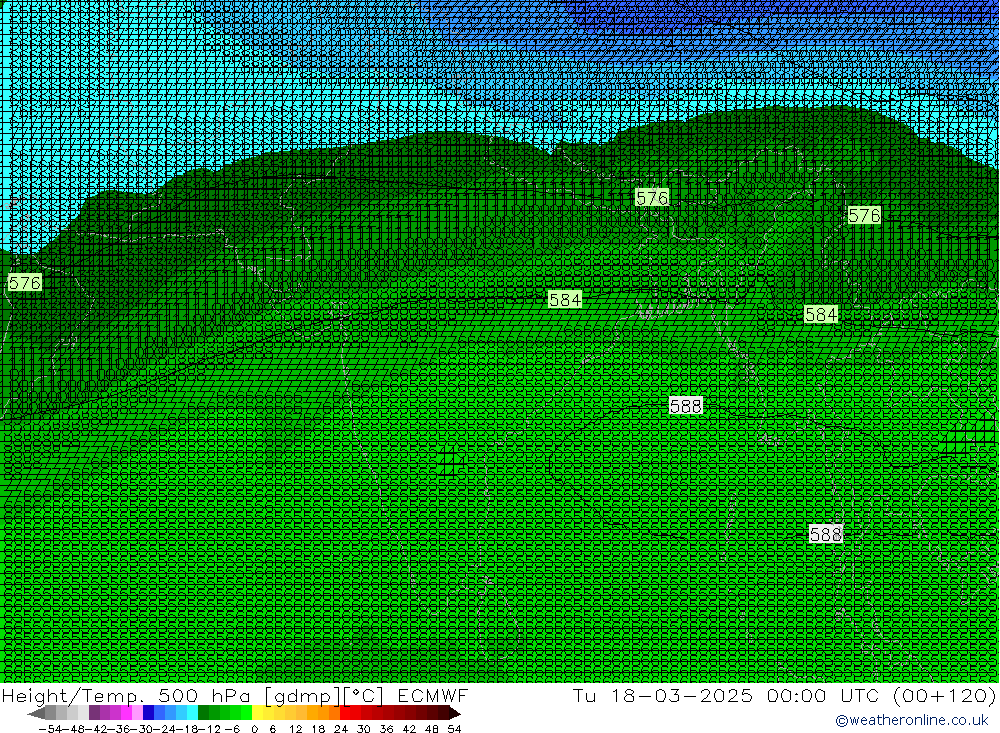Click the dark blue swatch in the legend
Image resolution: width=1000 pixels, height=733 pixels.
[x=148, y=713]
